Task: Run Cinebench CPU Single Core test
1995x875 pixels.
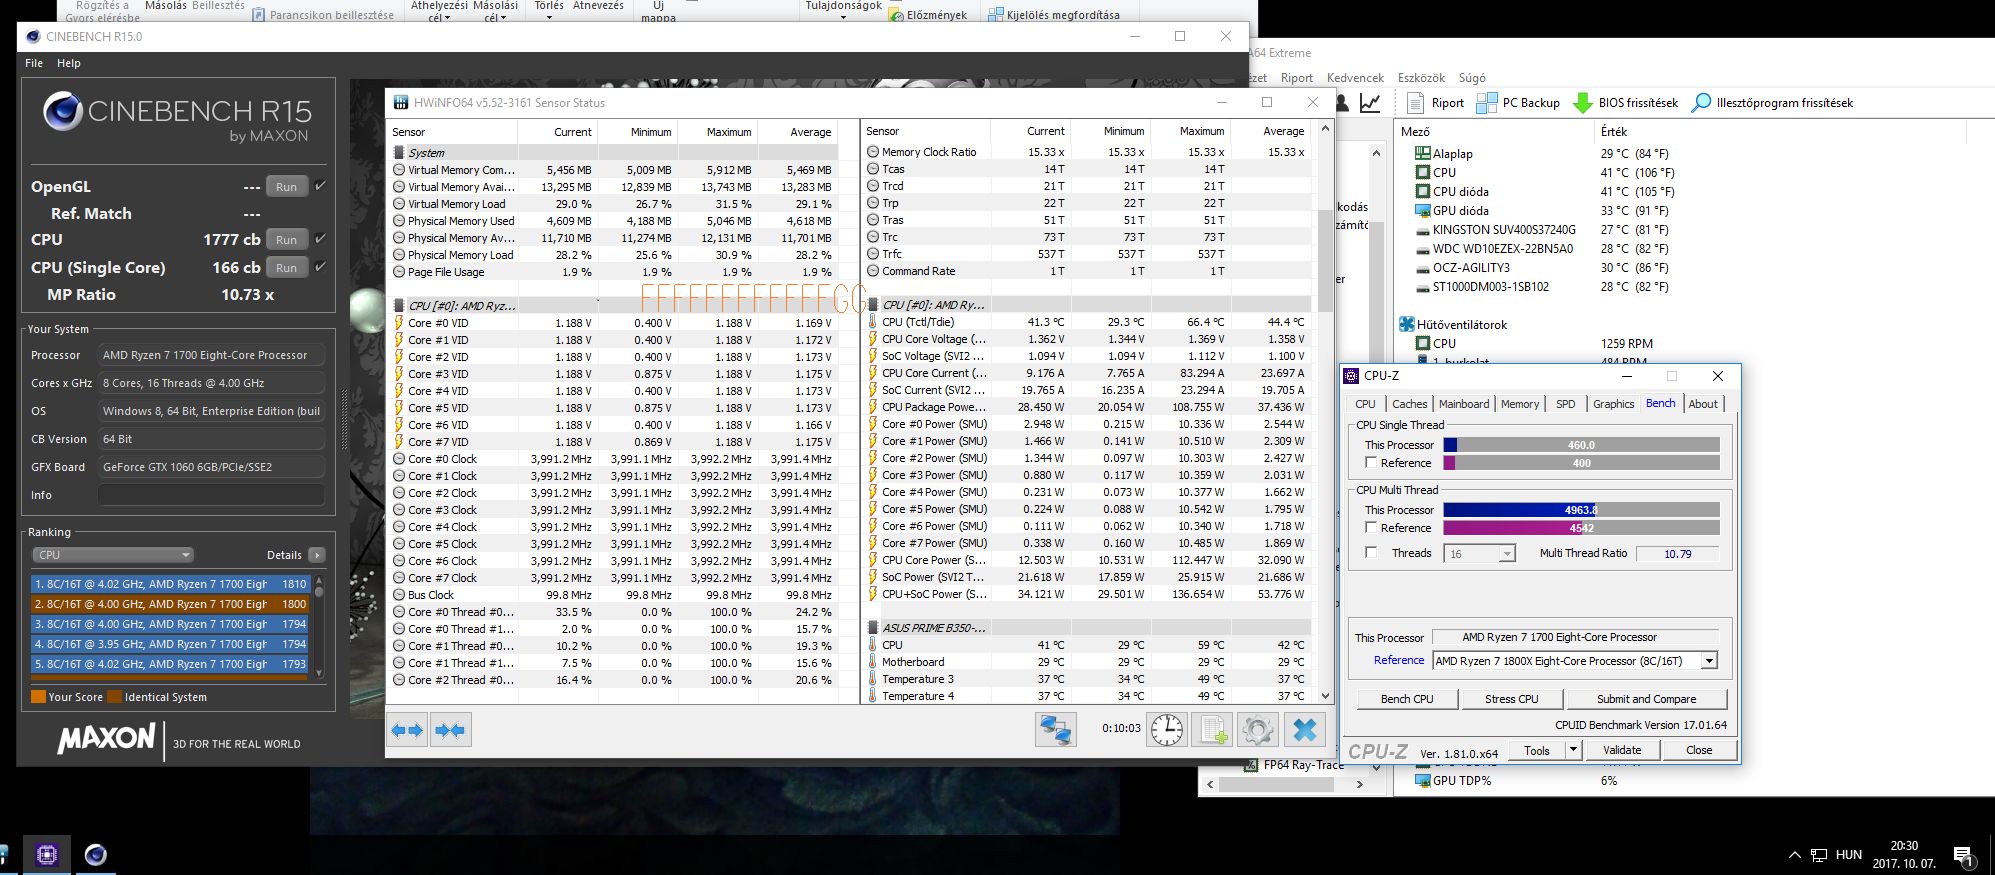Action: click(286, 268)
